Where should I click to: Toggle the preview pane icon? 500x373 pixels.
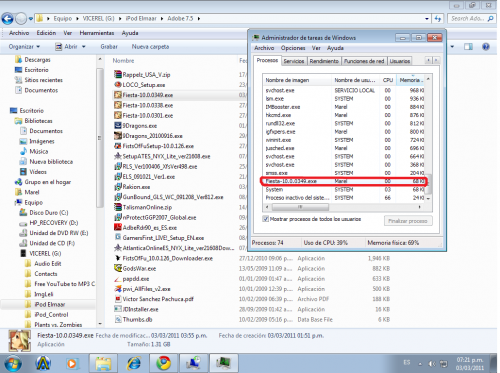coord(468,47)
